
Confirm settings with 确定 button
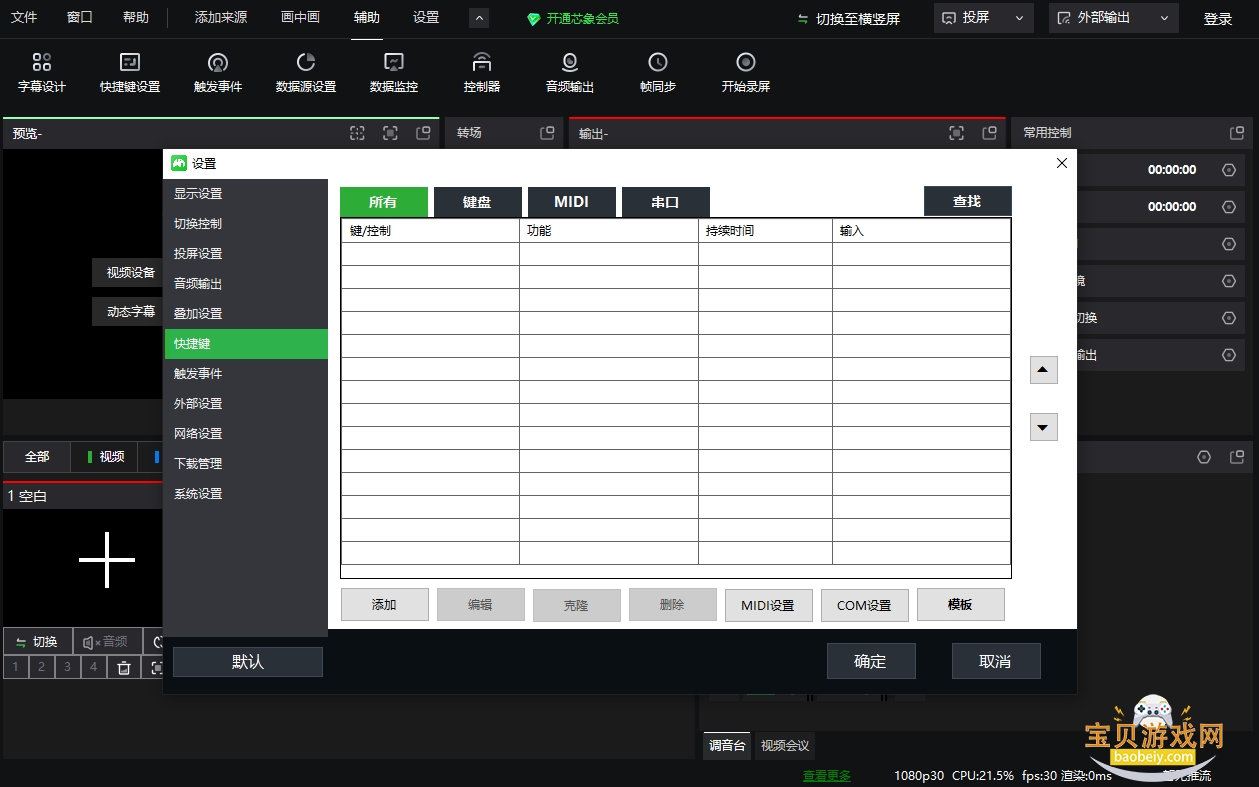(871, 661)
